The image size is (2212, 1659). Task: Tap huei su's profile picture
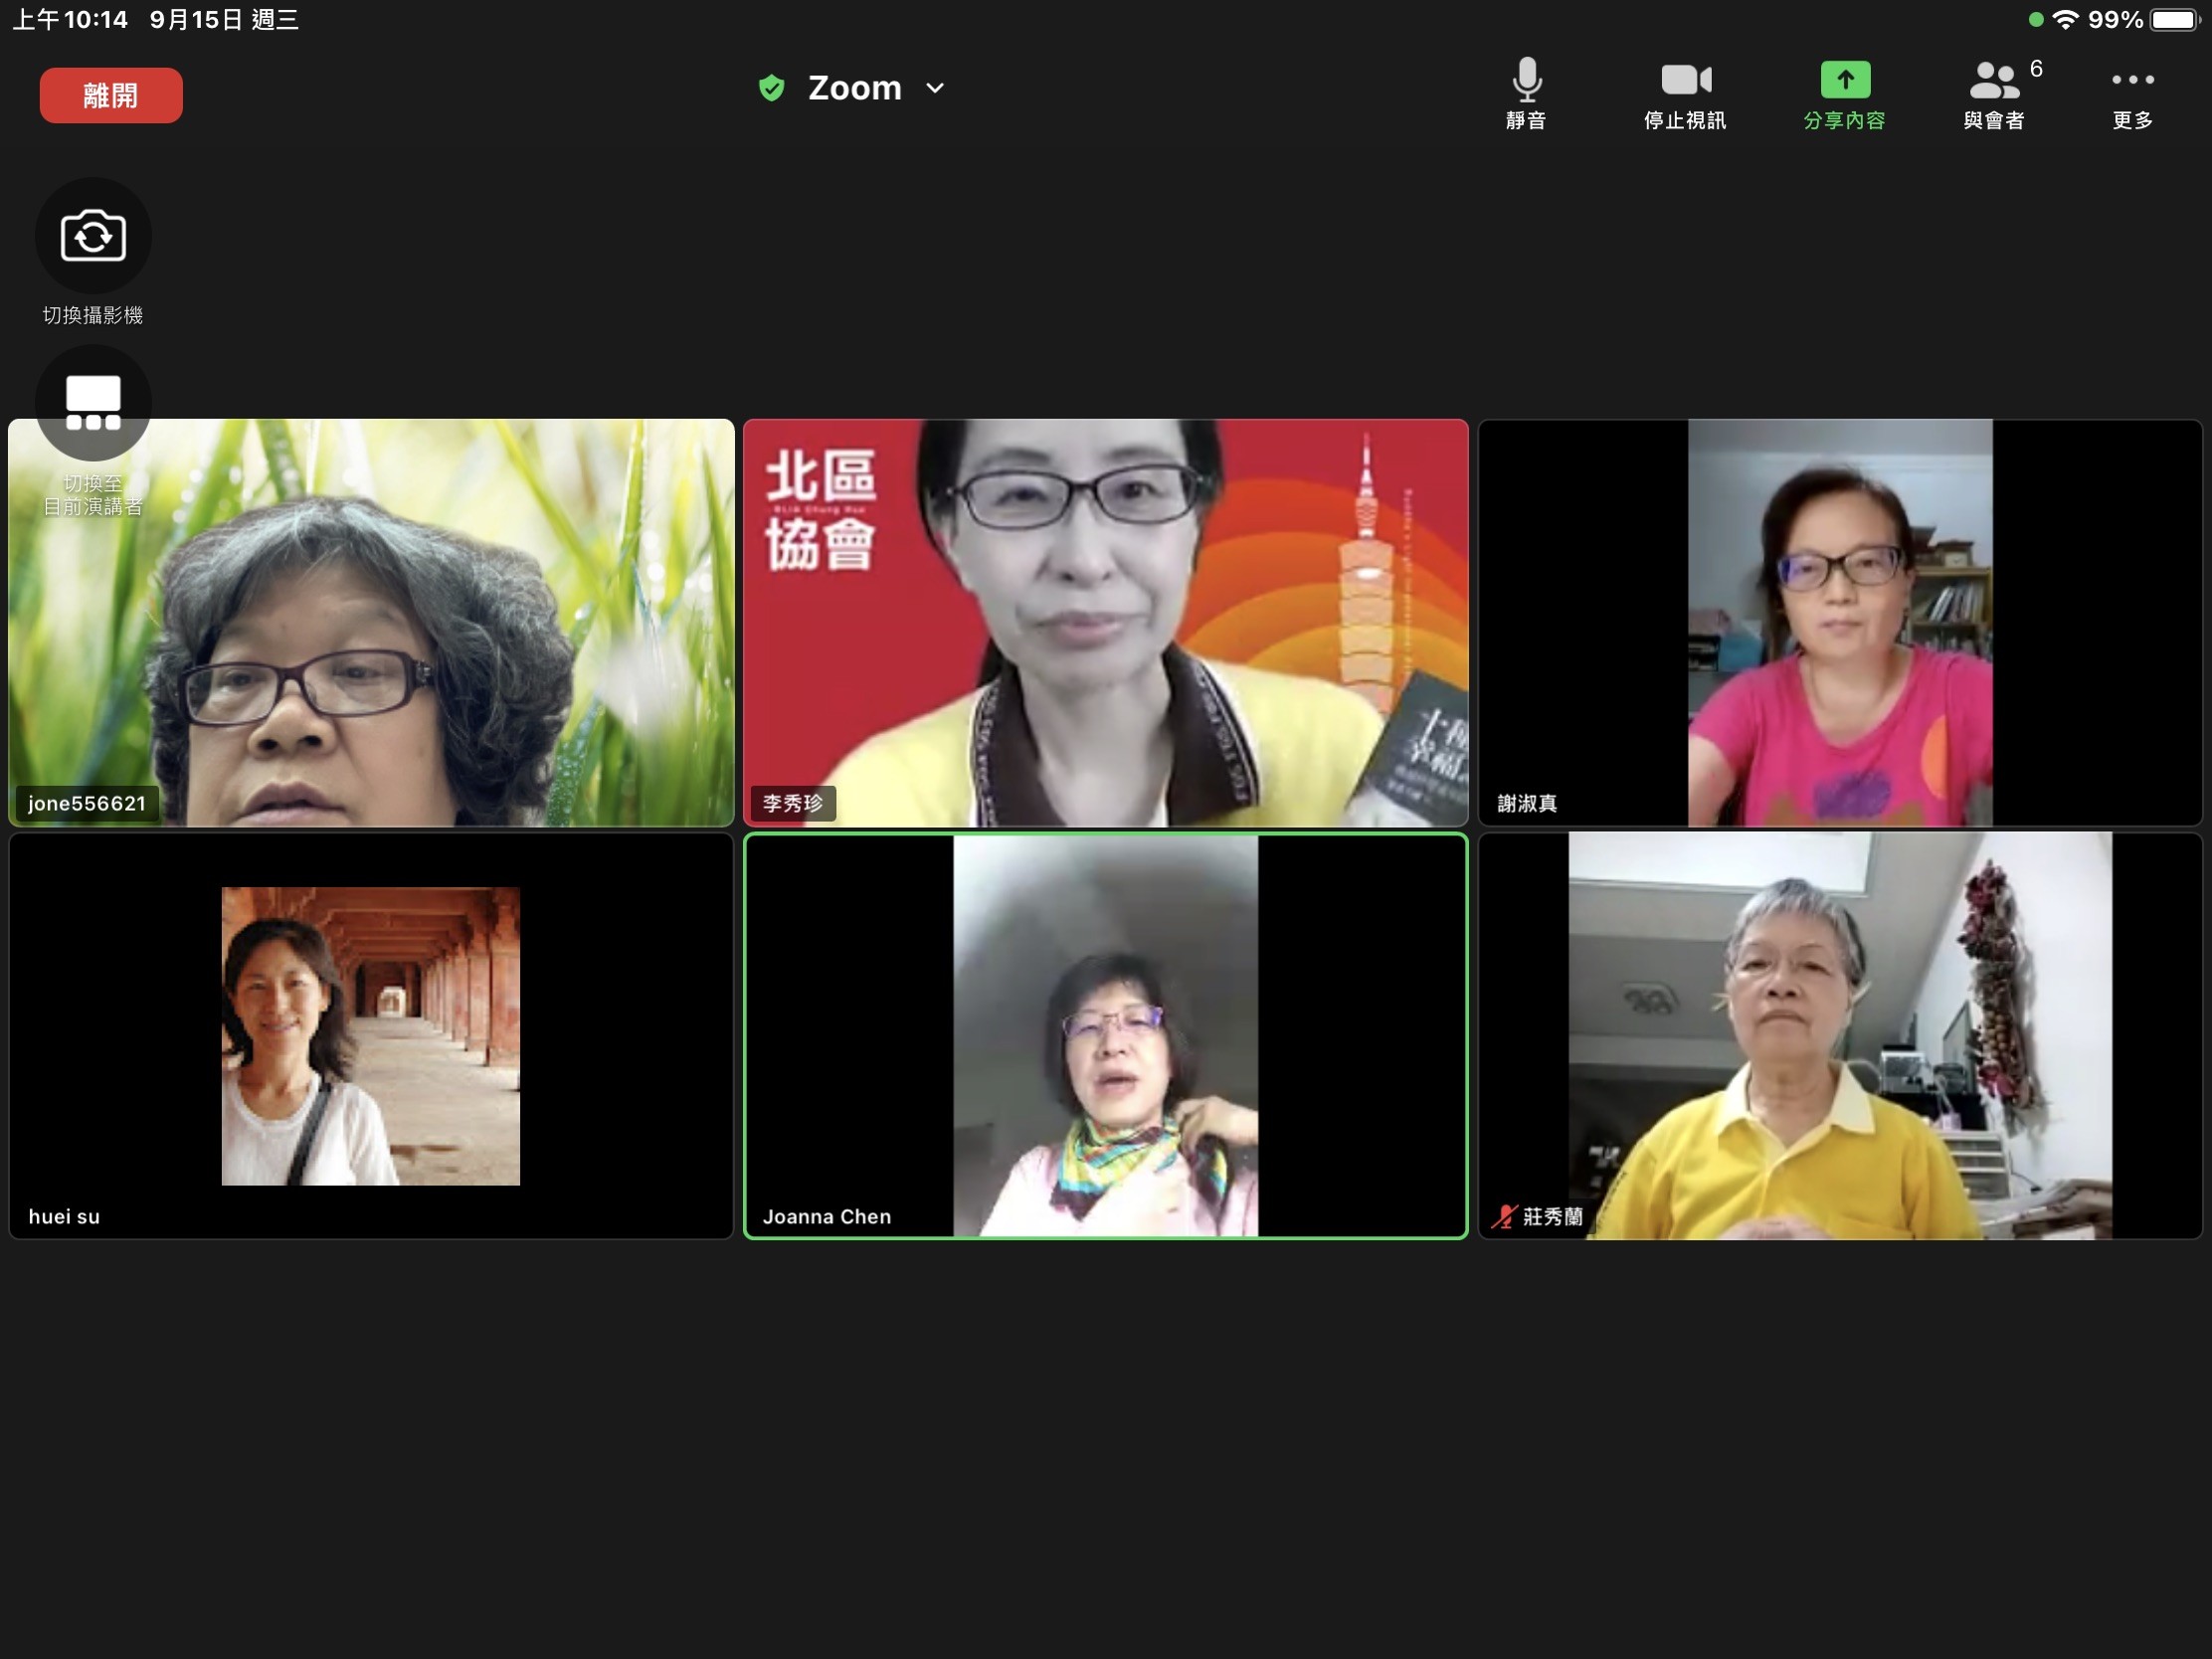pyautogui.click(x=370, y=1035)
